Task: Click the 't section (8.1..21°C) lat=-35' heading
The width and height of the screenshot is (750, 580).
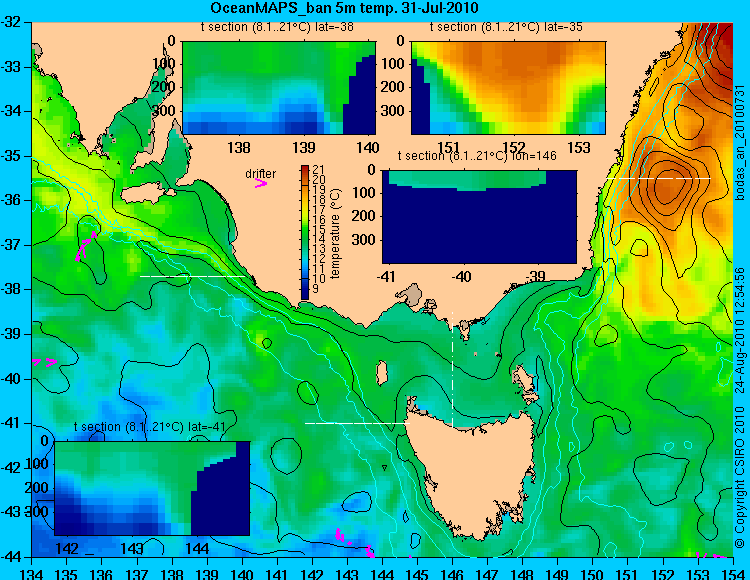Action: 506,27
